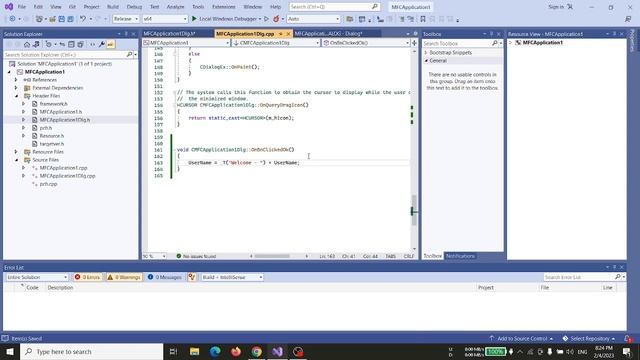Viewport: 640px width, 360px height.
Task: Open the Build + IntelliSense dropdown
Action: (232, 277)
